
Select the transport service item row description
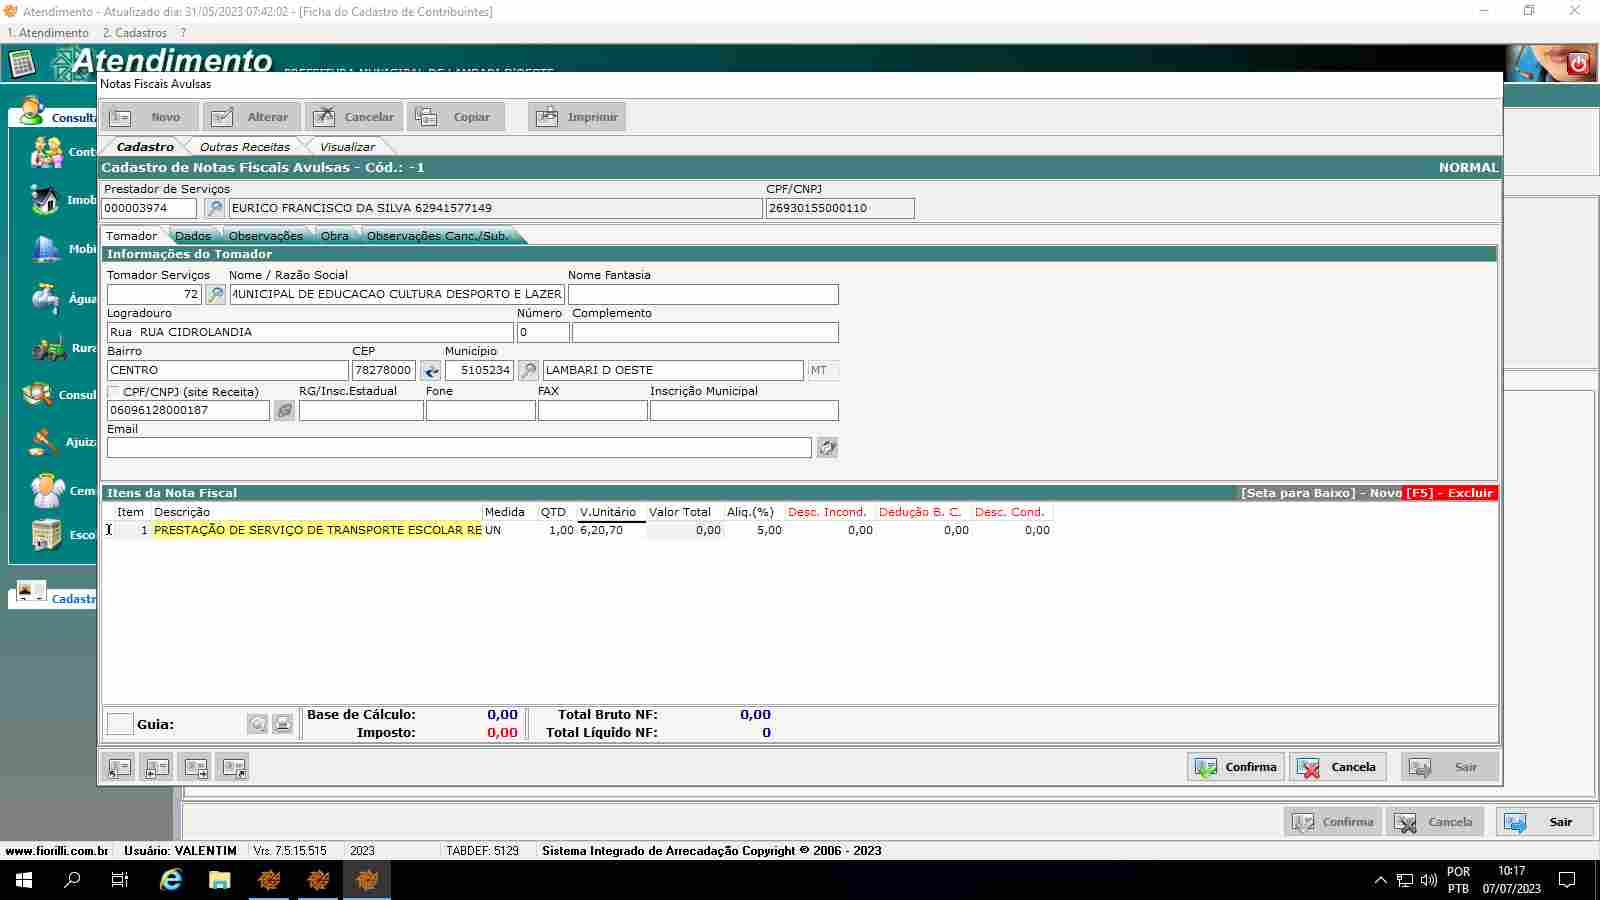[x=317, y=530]
